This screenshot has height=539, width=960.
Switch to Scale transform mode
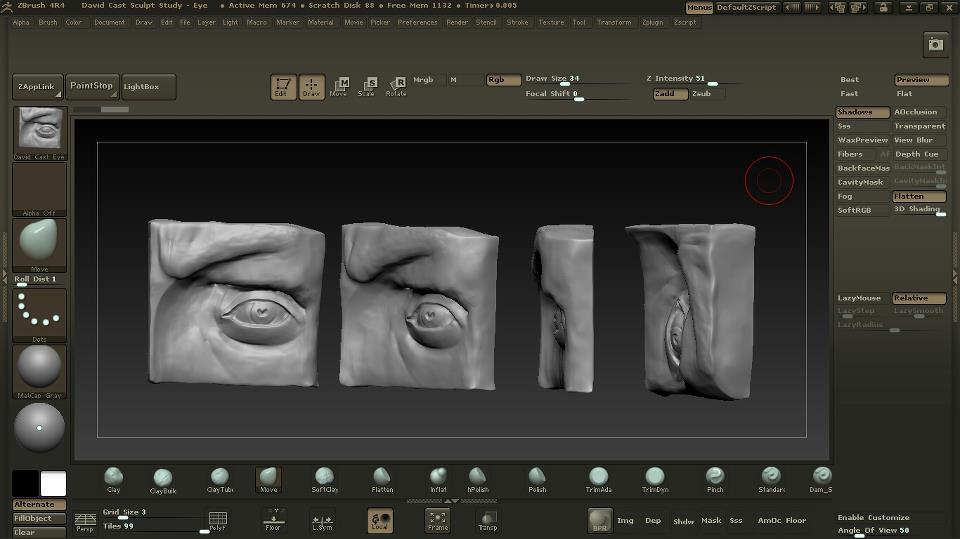(367, 87)
